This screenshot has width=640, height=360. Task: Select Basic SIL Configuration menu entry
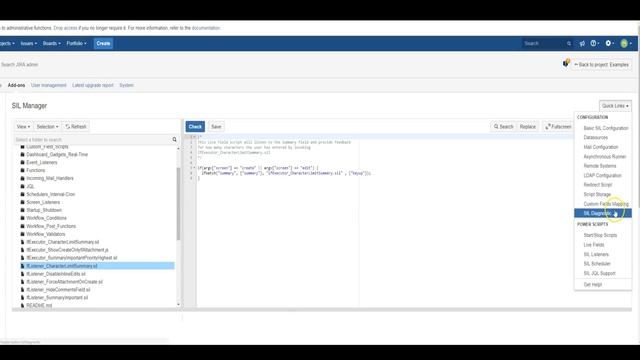tap(603, 128)
